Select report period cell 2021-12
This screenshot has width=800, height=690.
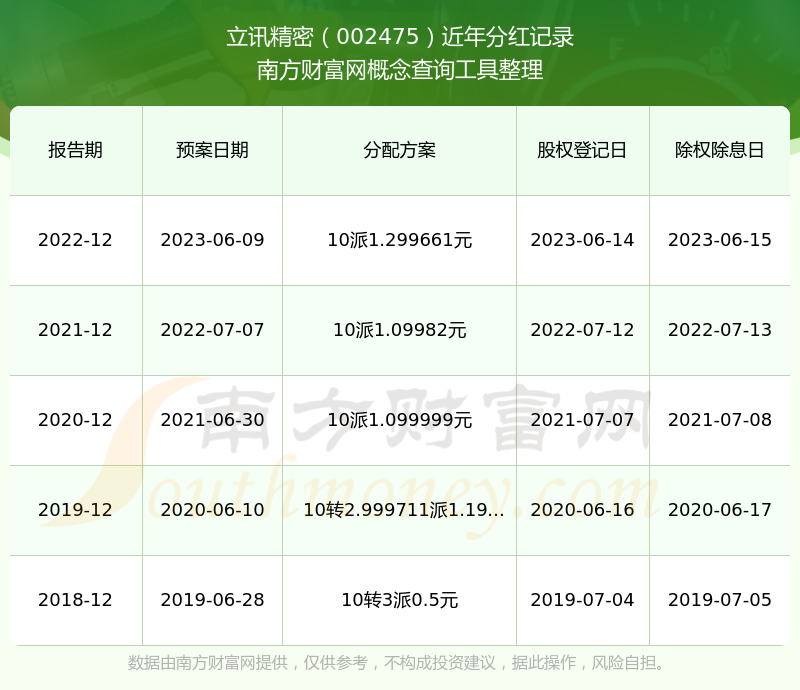coord(76,330)
